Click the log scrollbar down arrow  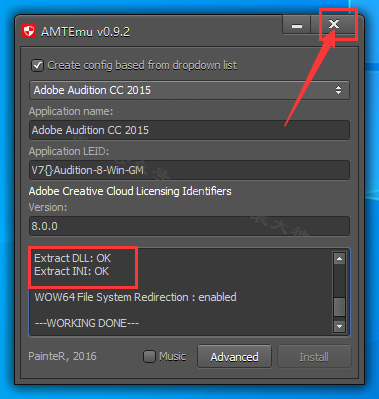(339, 326)
